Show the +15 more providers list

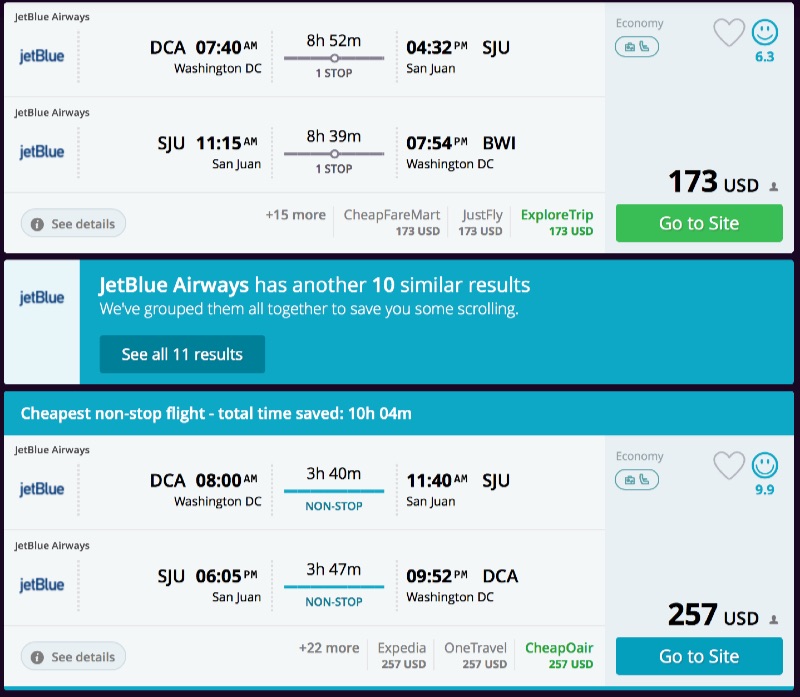coord(295,215)
